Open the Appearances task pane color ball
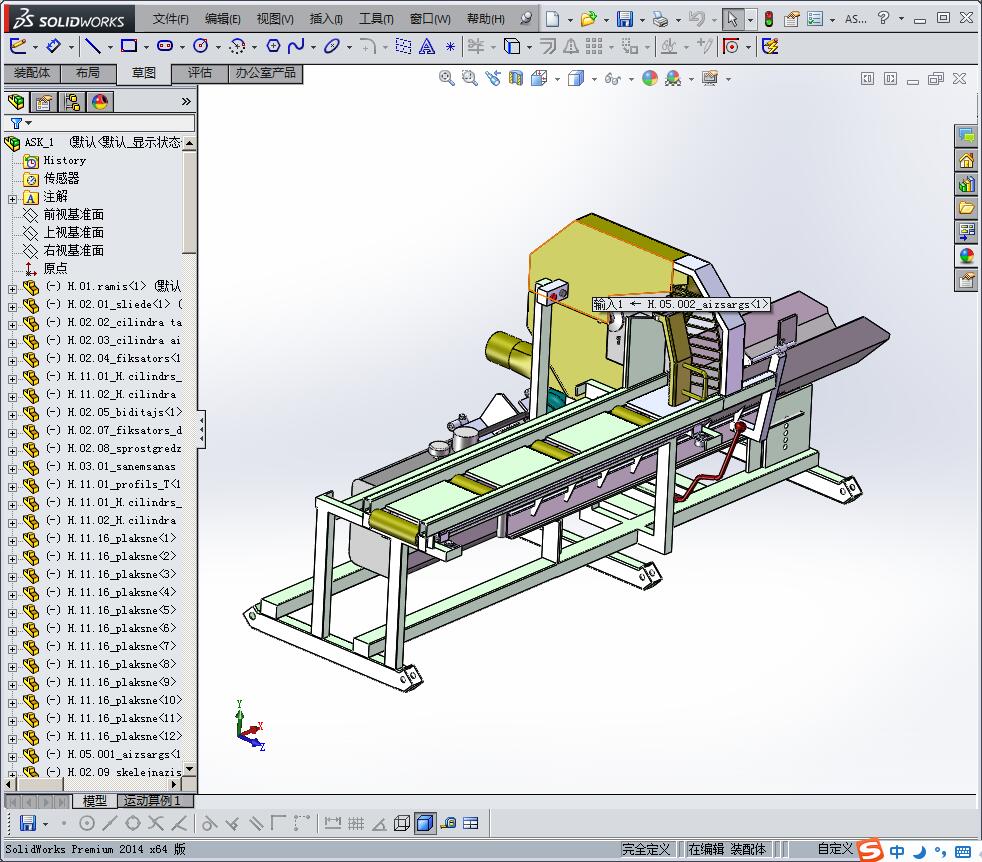The height and width of the screenshot is (862, 982). point(966,255)
